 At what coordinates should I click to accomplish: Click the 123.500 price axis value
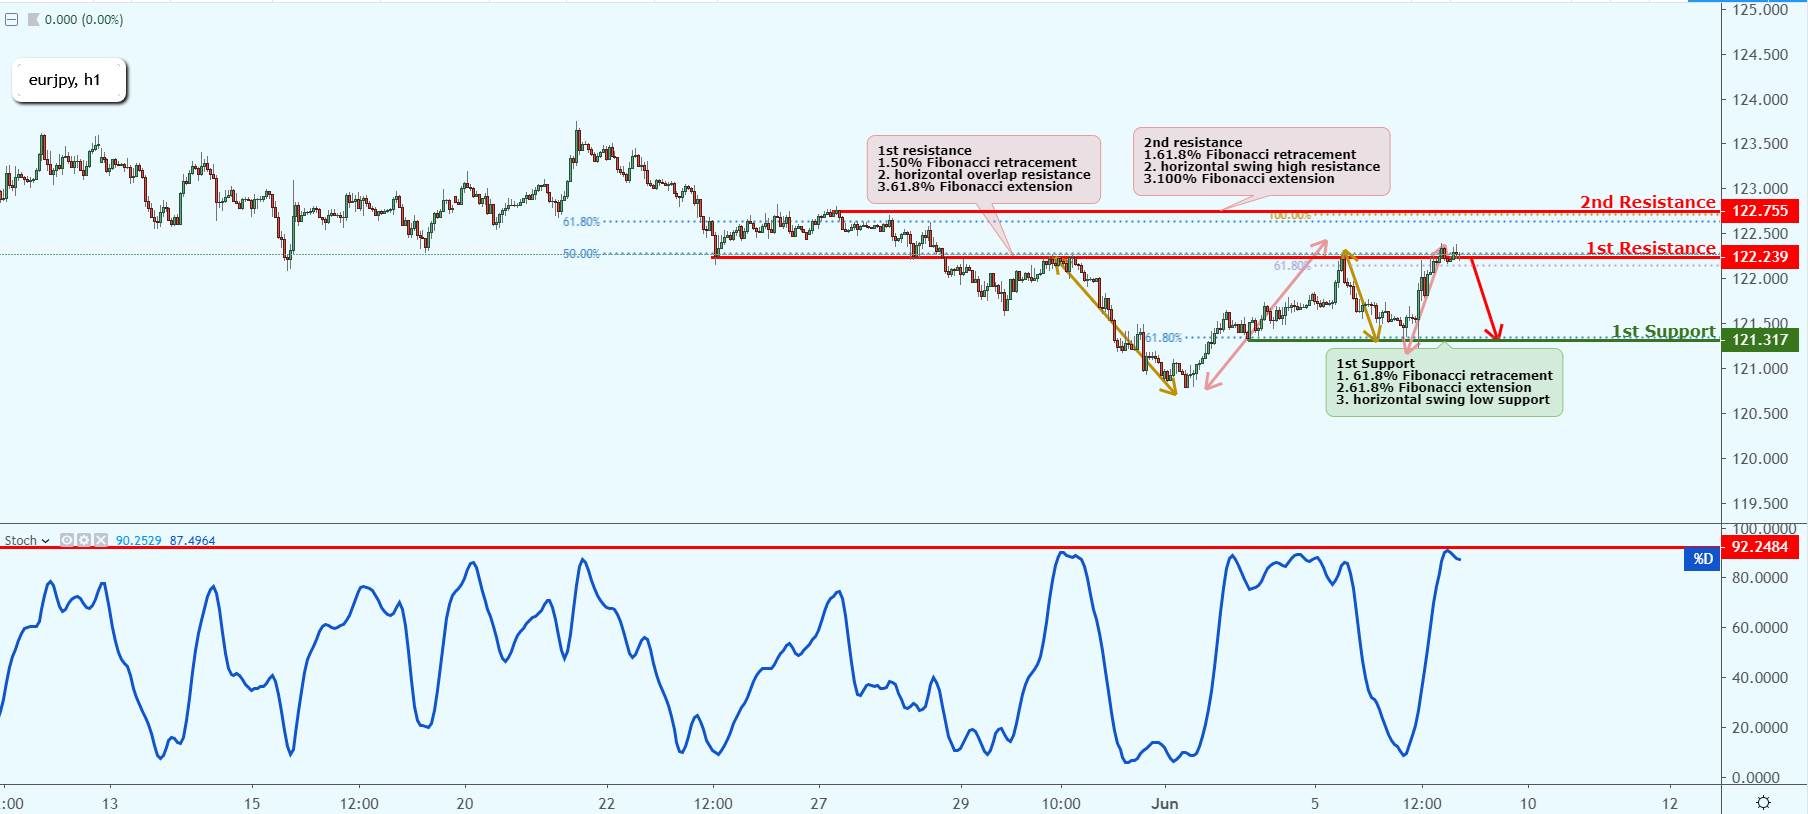(x=1760, y=144)
